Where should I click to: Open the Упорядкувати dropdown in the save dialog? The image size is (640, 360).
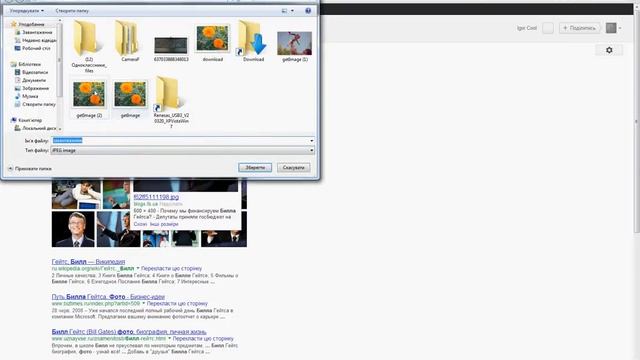[27, 11]
